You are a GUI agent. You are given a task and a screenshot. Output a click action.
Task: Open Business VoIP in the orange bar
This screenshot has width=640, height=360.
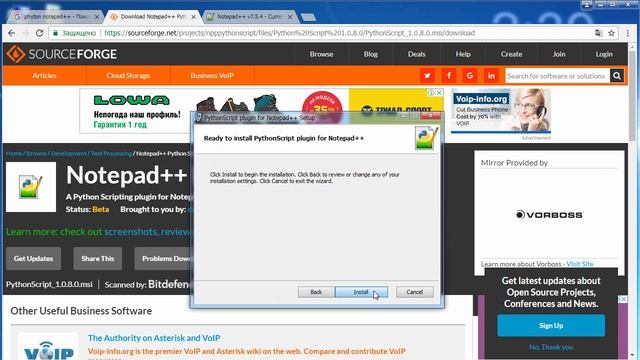212,76
